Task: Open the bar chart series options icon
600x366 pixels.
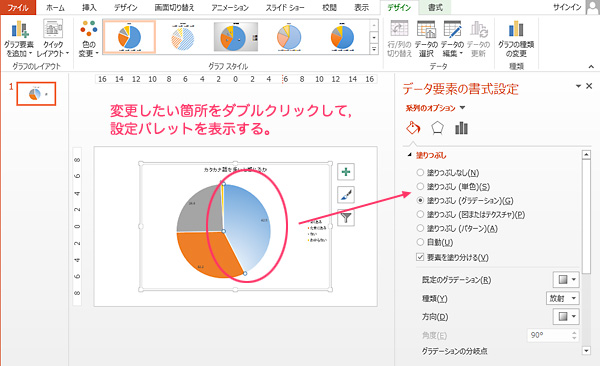Action: point(461,128)
